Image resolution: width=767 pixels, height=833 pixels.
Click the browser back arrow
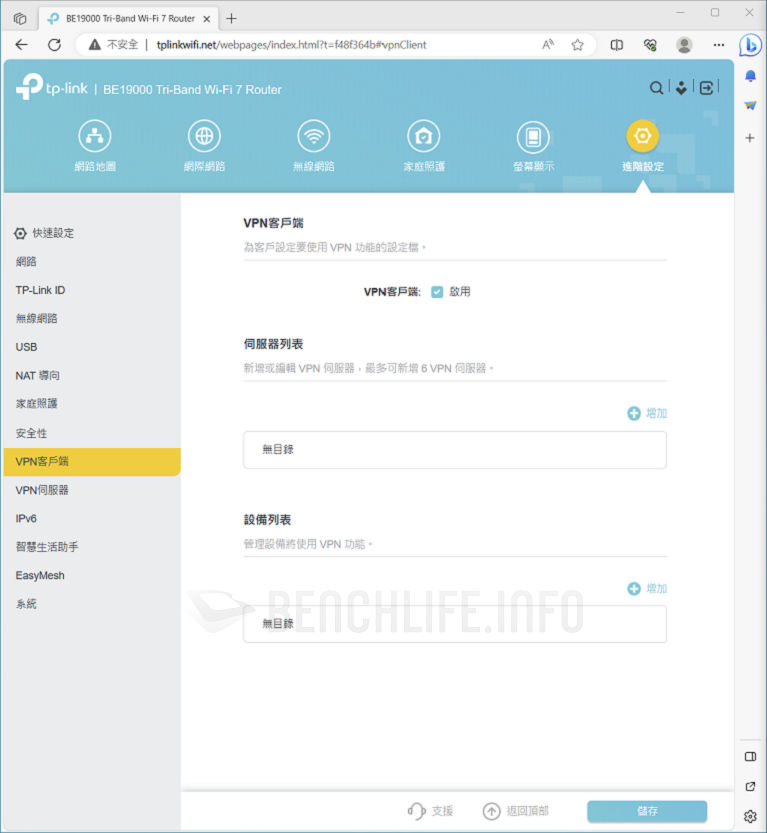22,45
